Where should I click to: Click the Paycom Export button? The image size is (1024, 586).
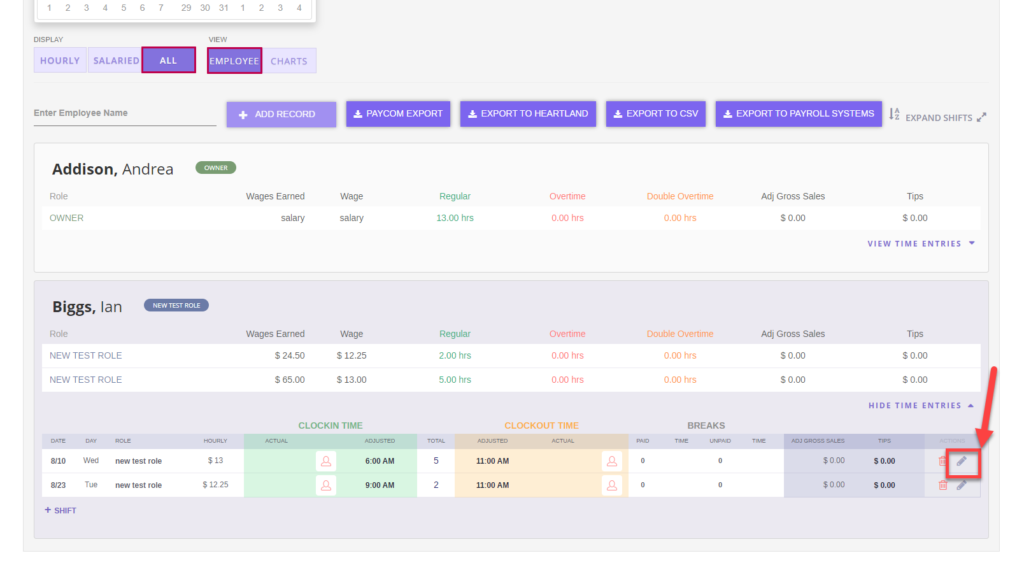coord(399,113)
